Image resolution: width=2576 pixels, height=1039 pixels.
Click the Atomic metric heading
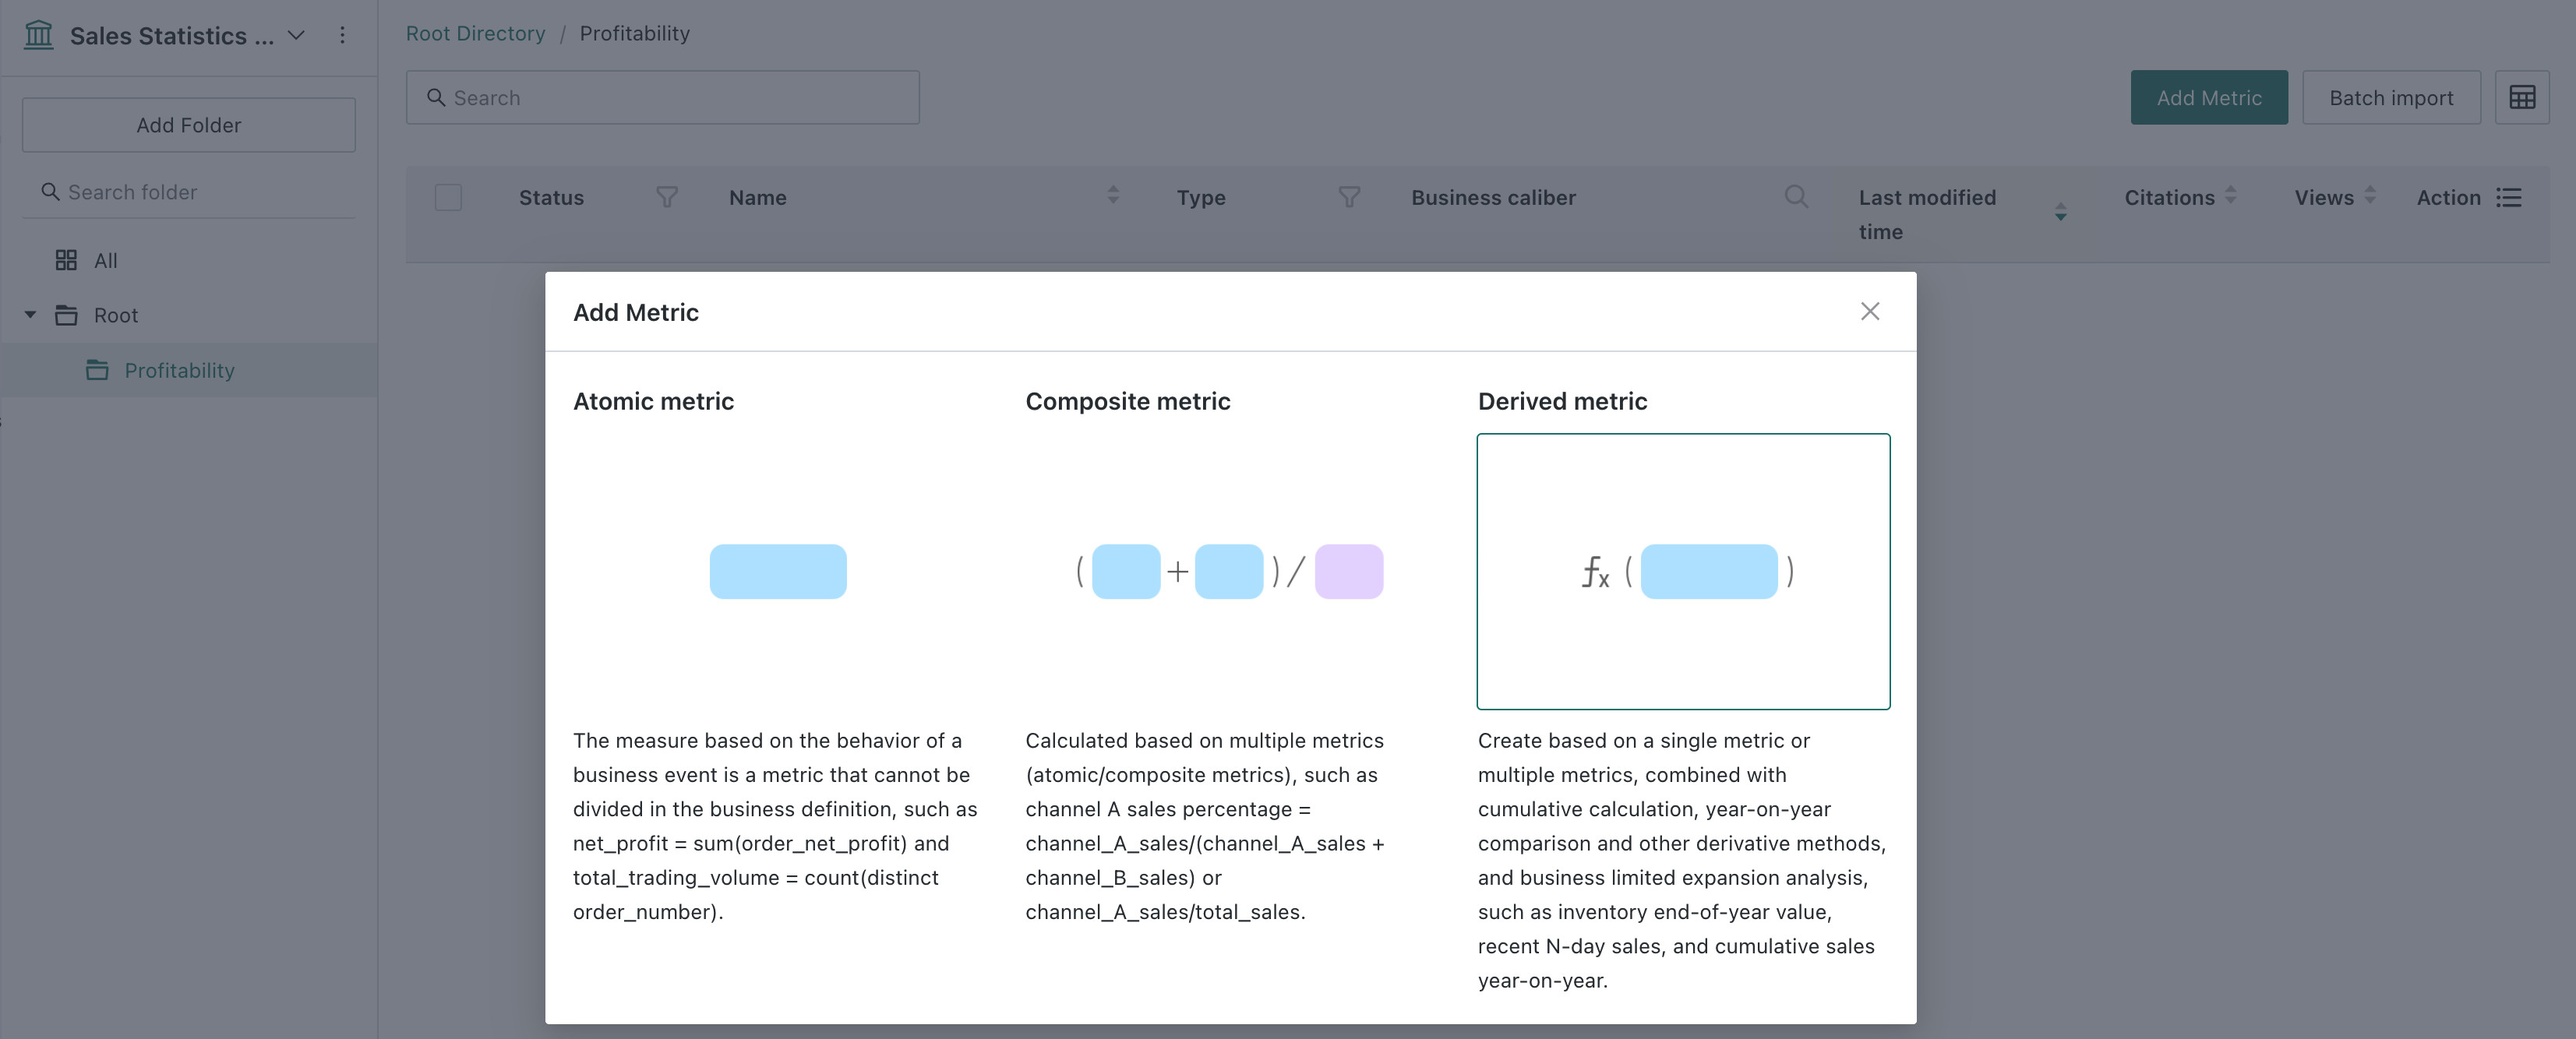pos(653,401)
